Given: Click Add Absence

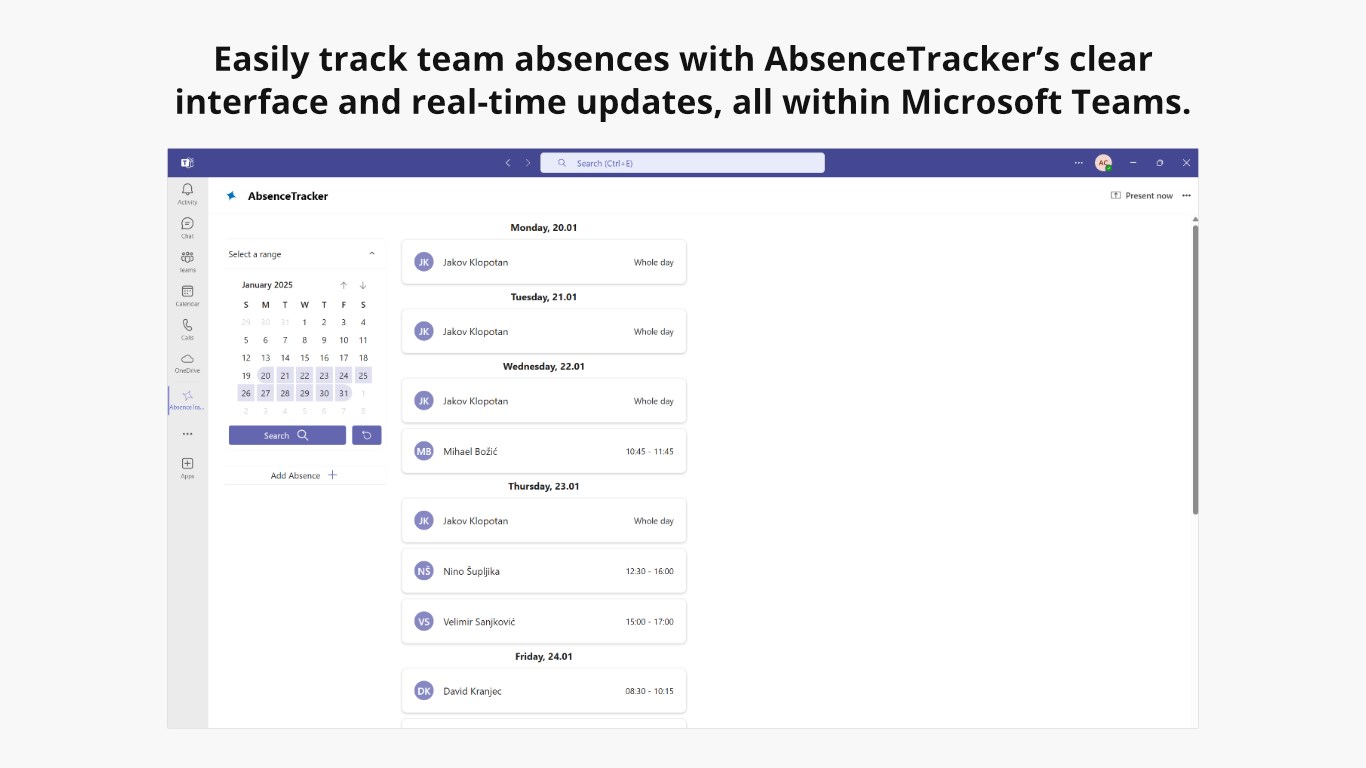Looking at the screenshot, I should coord(304,476).
